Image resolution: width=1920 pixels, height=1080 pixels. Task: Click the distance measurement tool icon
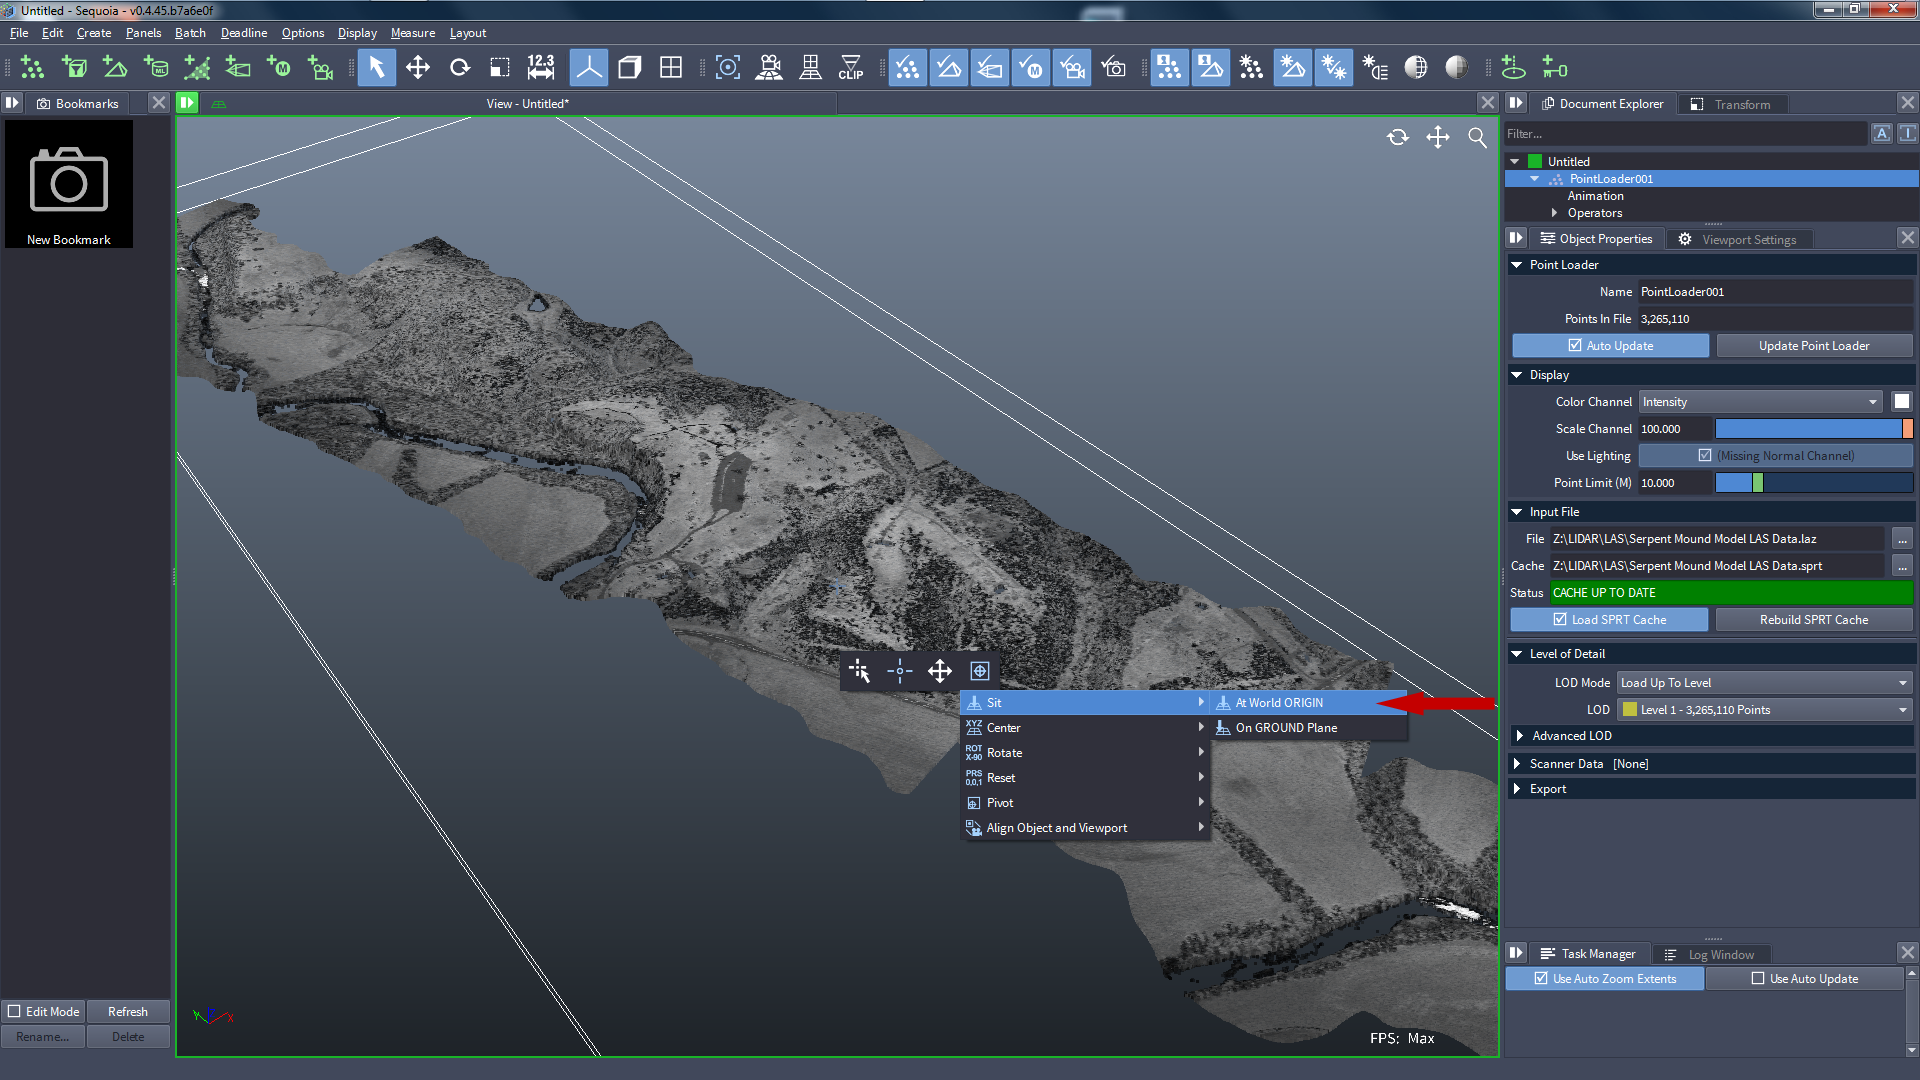coord(540,68)
